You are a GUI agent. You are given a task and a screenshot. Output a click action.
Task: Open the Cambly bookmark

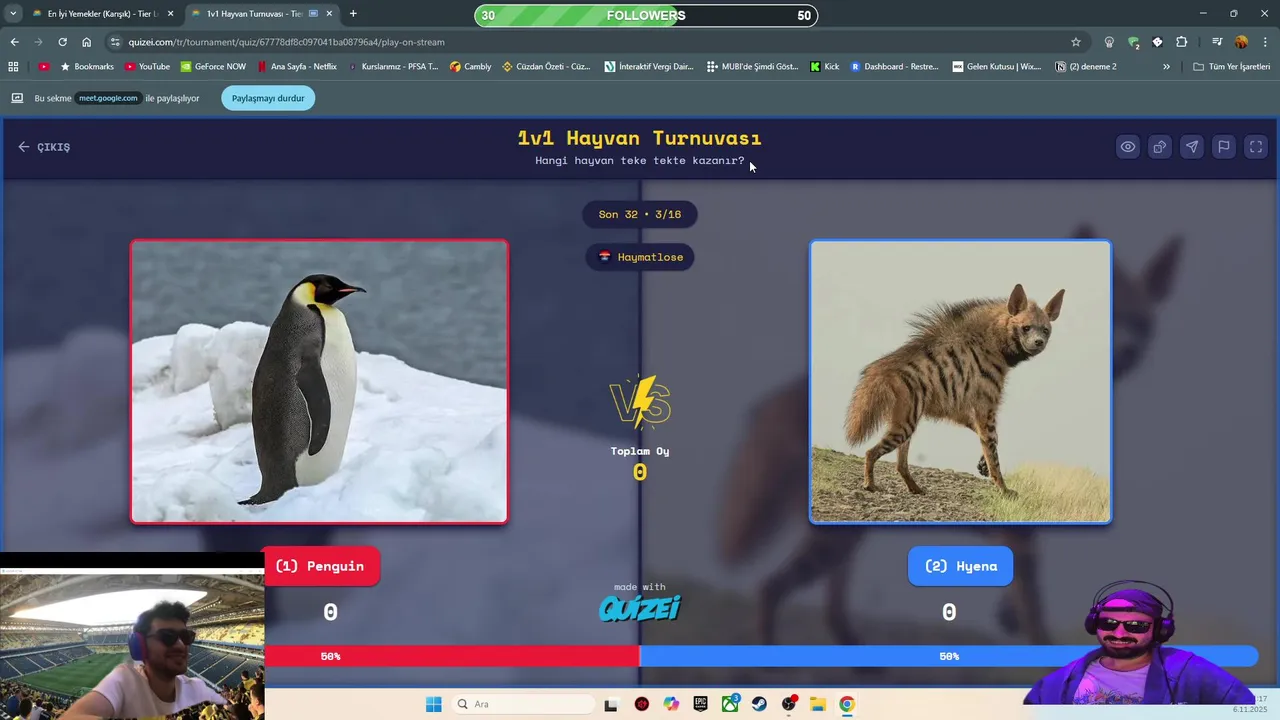[470, 67]
